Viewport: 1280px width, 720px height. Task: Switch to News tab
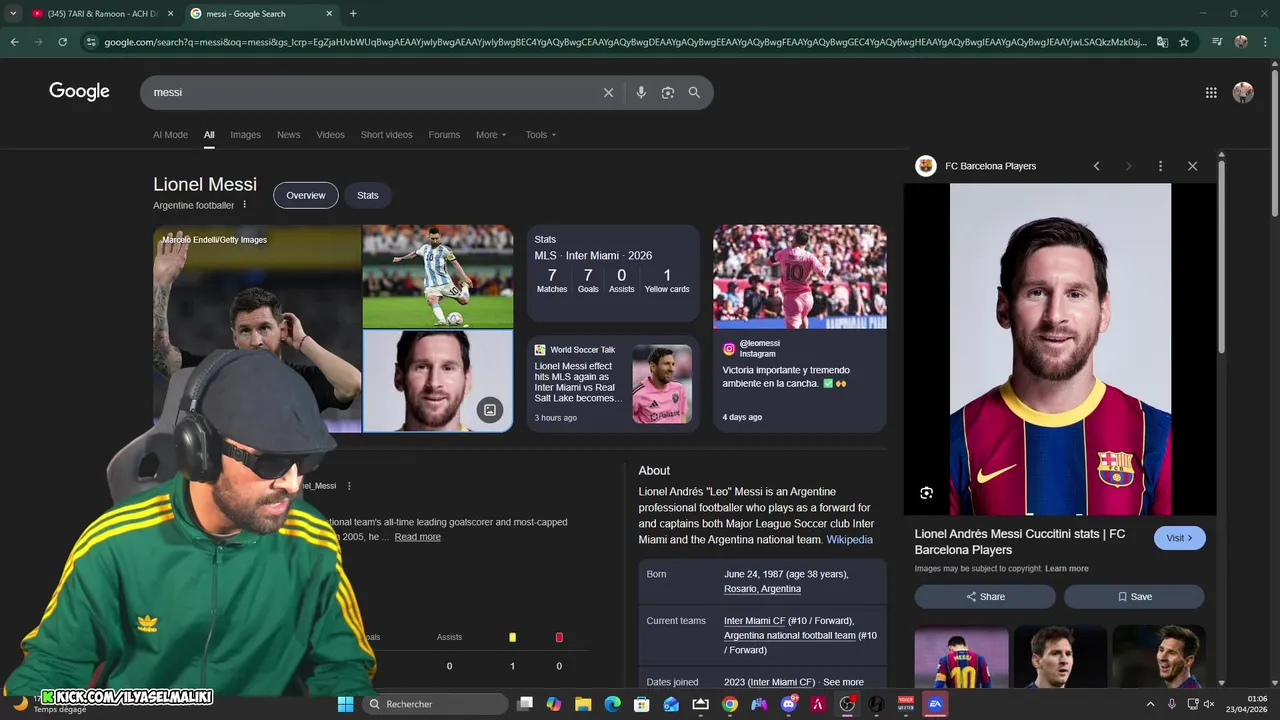click(288, 135)
